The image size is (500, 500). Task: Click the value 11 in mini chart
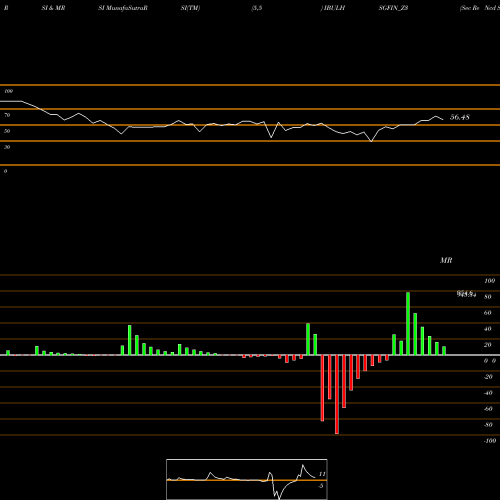pyautogui.click(x=322, y=474)
